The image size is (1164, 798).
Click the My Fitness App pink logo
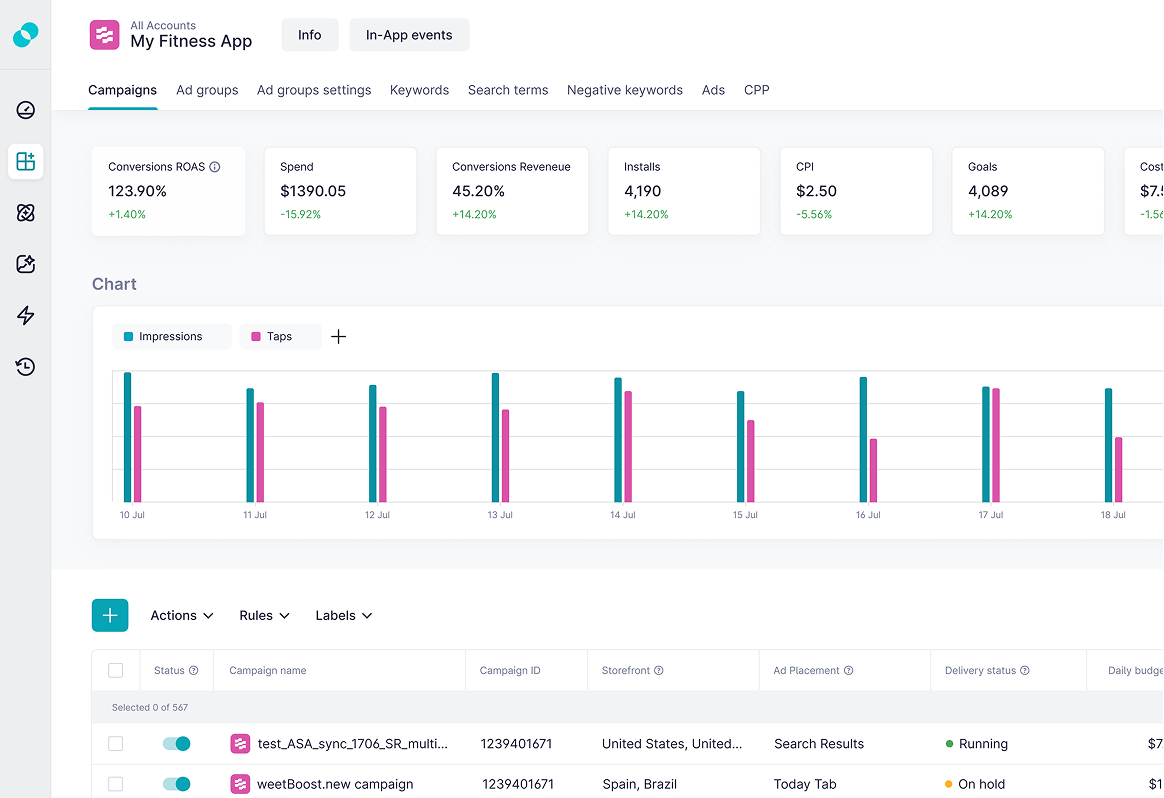click(x=104, y=35)
